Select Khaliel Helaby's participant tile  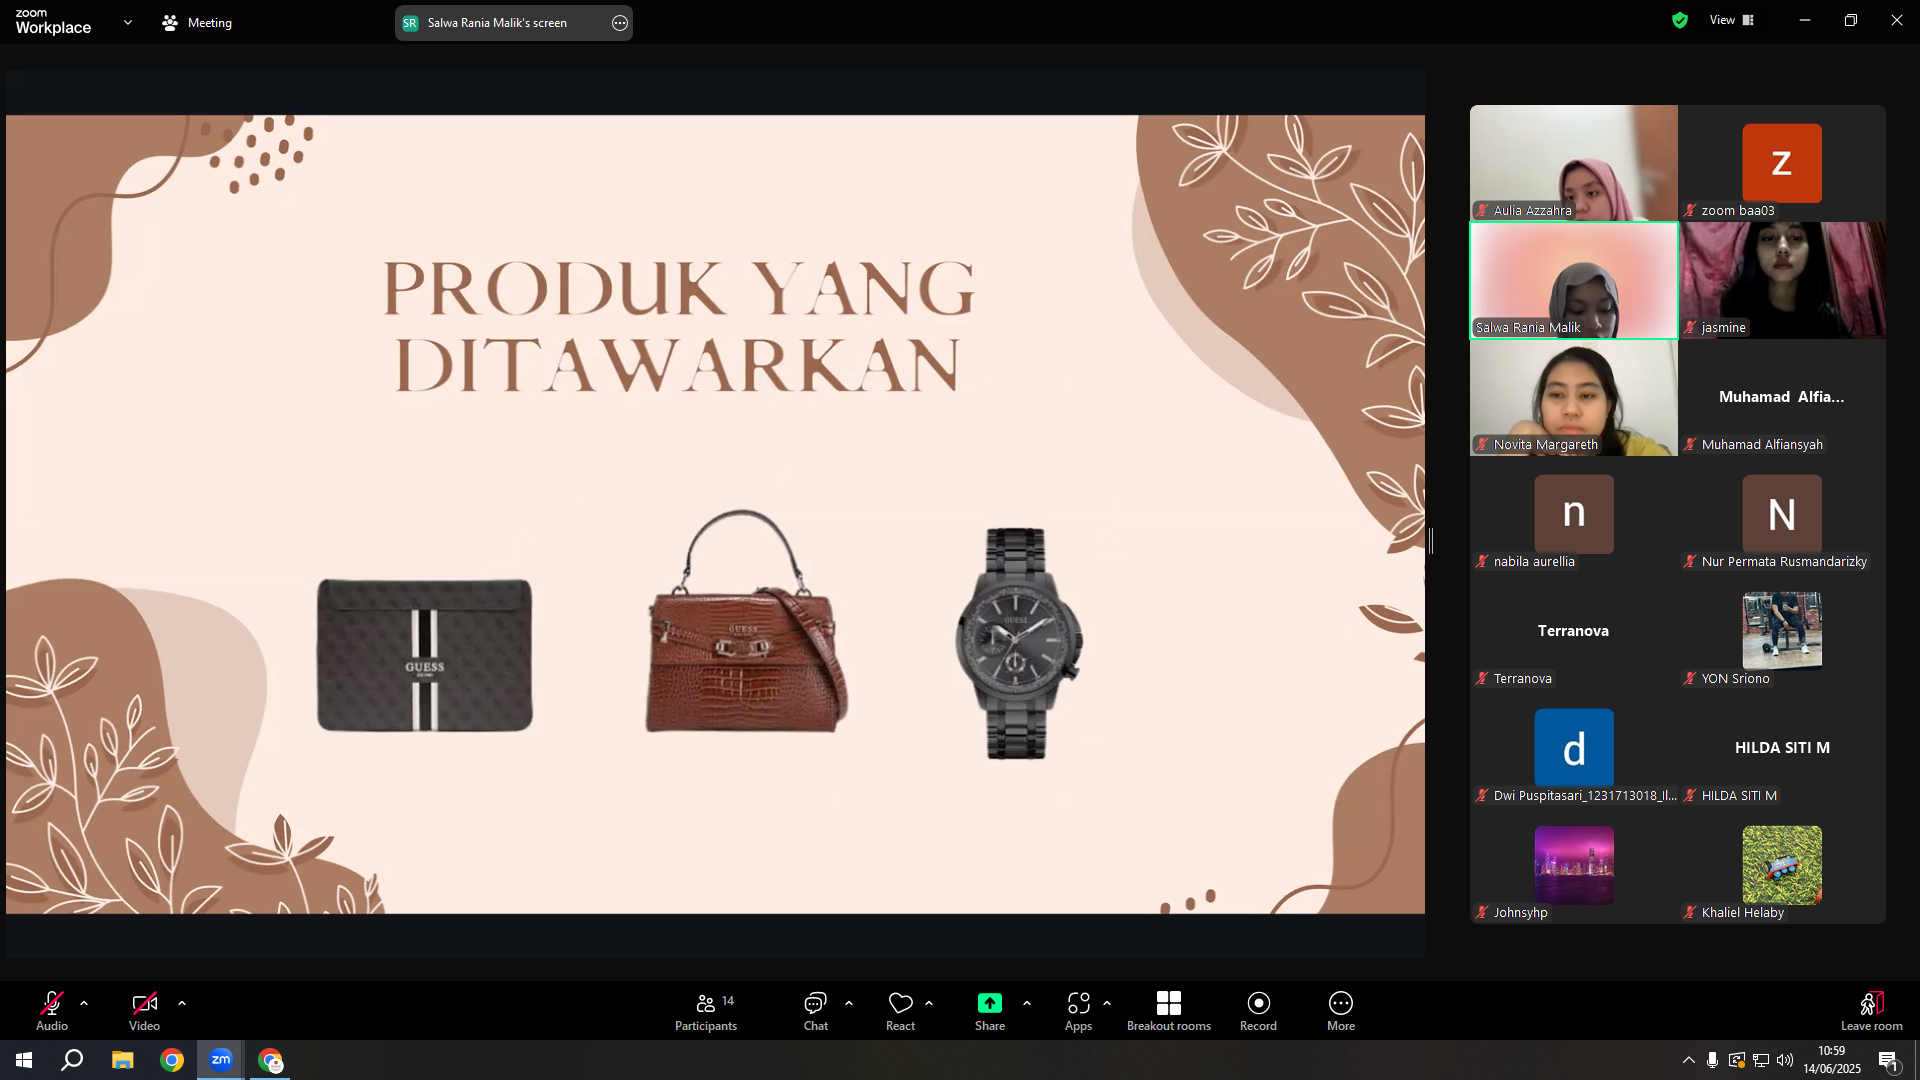click(x=1782, y=865)
